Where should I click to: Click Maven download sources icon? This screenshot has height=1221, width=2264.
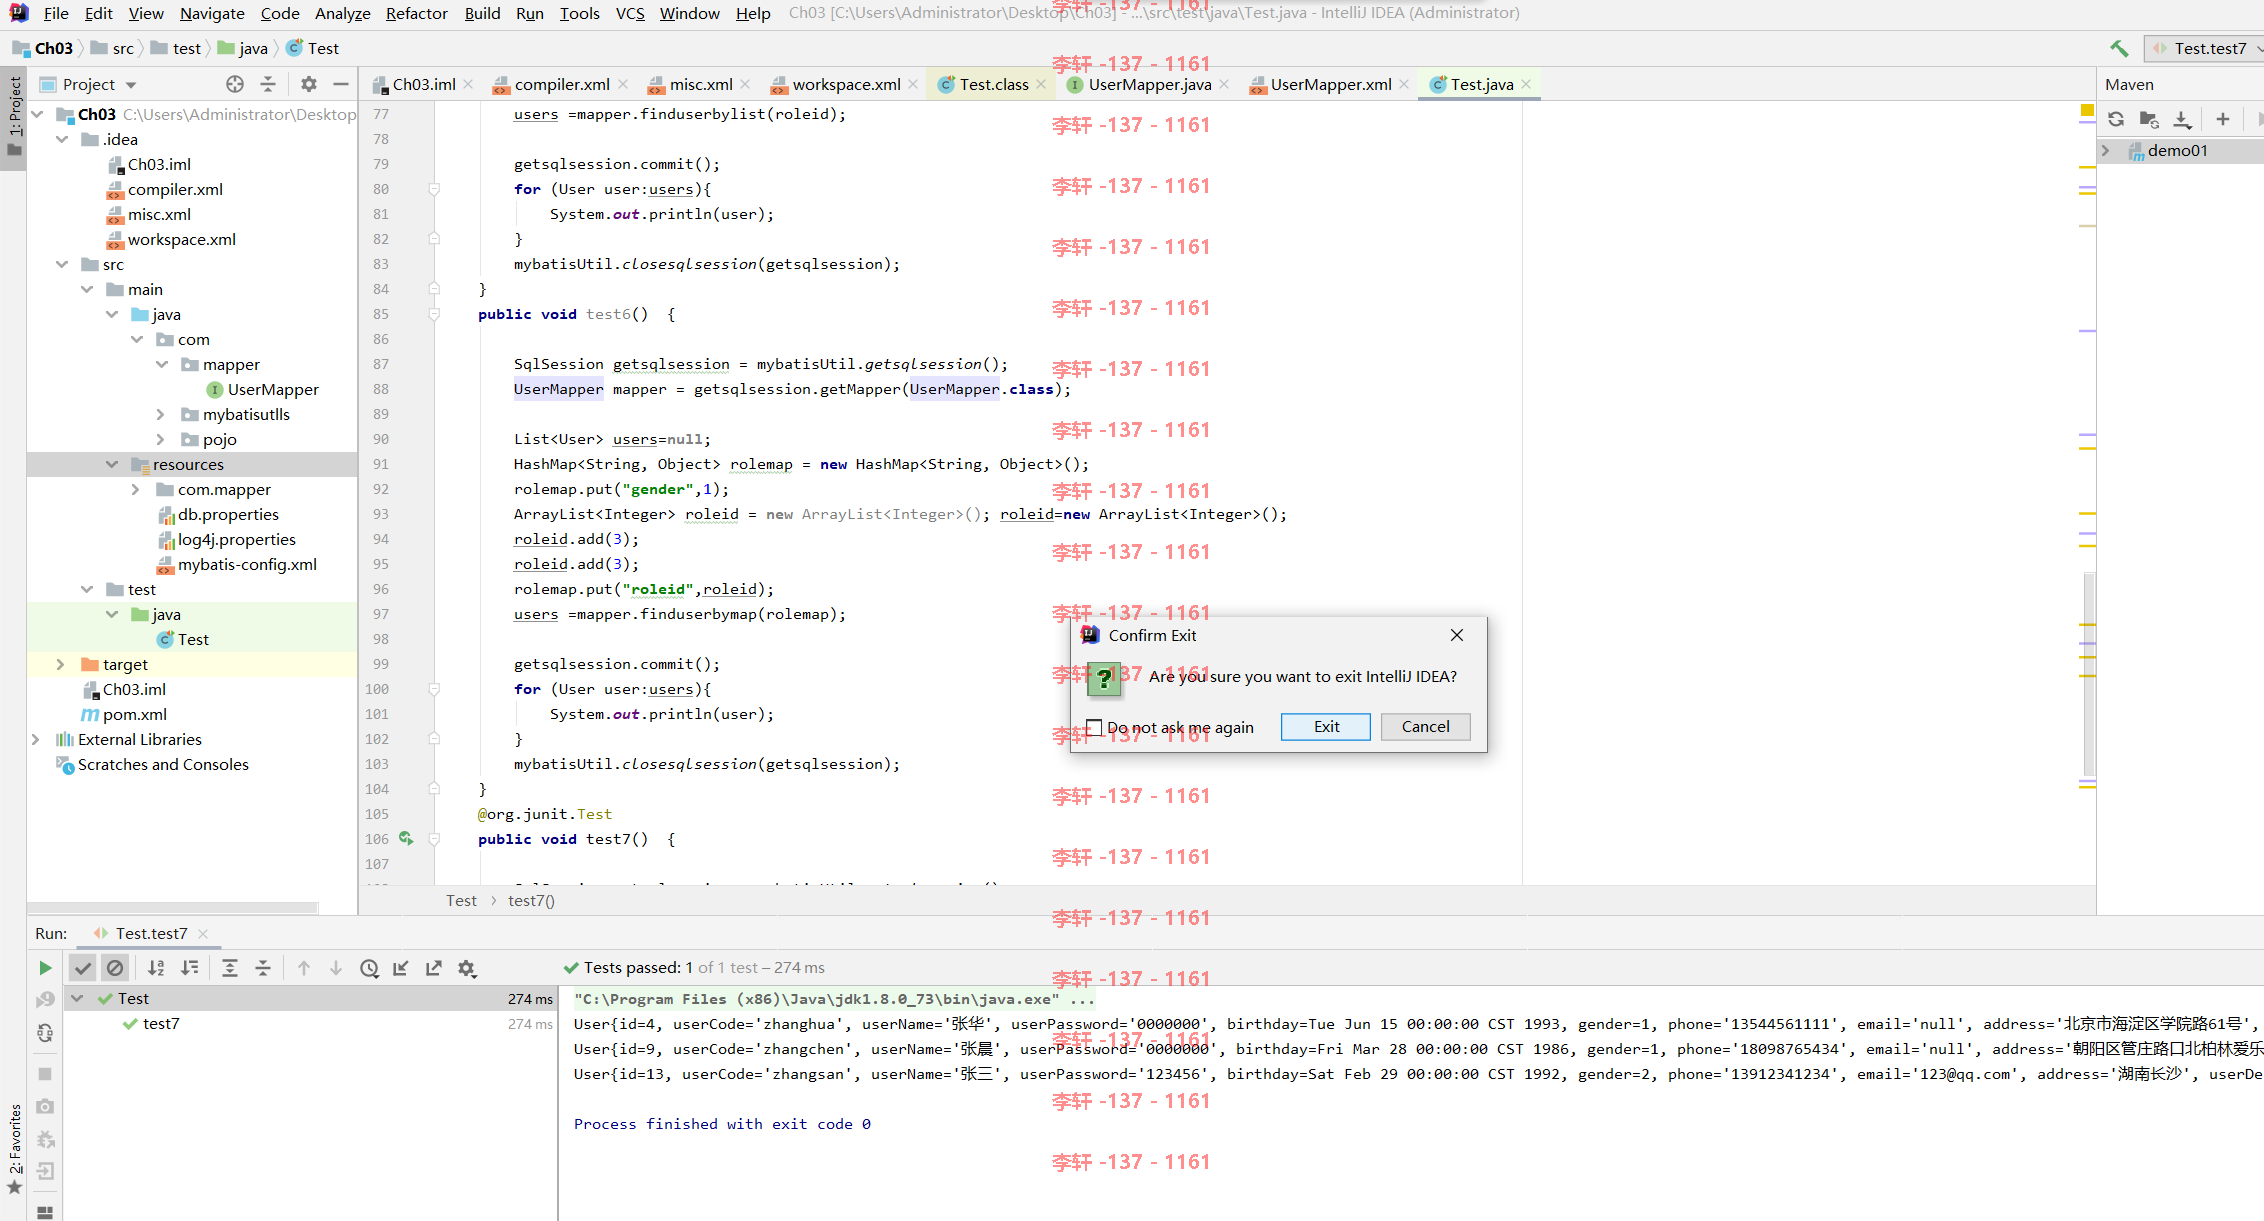coord(2182,119)
